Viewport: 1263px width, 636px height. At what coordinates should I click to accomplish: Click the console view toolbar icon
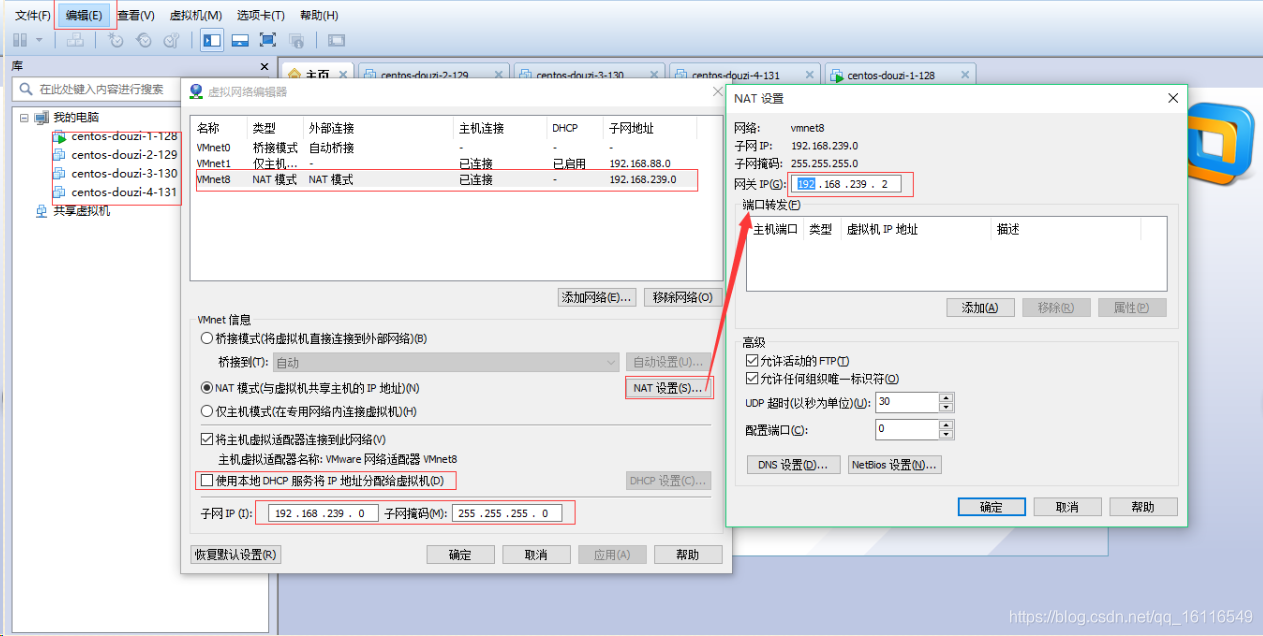tap(336, 40)
